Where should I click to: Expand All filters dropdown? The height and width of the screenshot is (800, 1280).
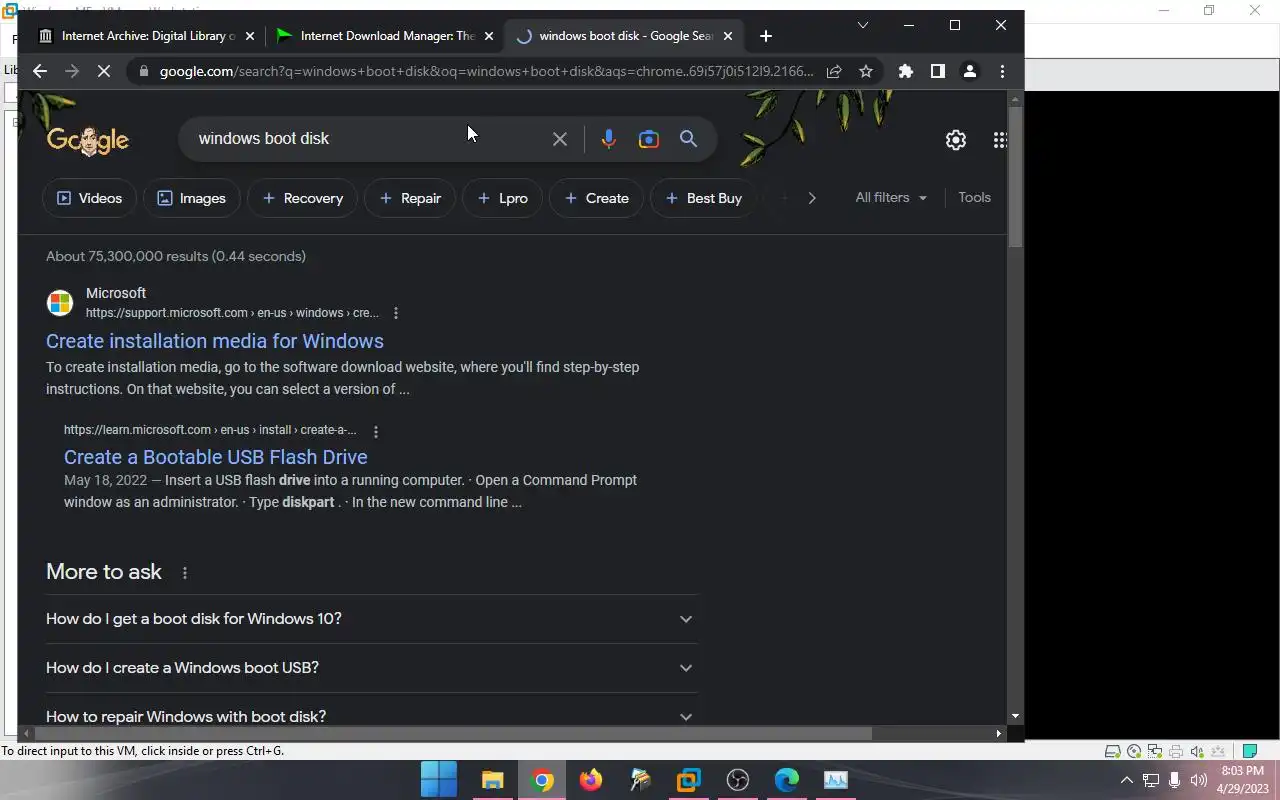click(x=891, y=198)
